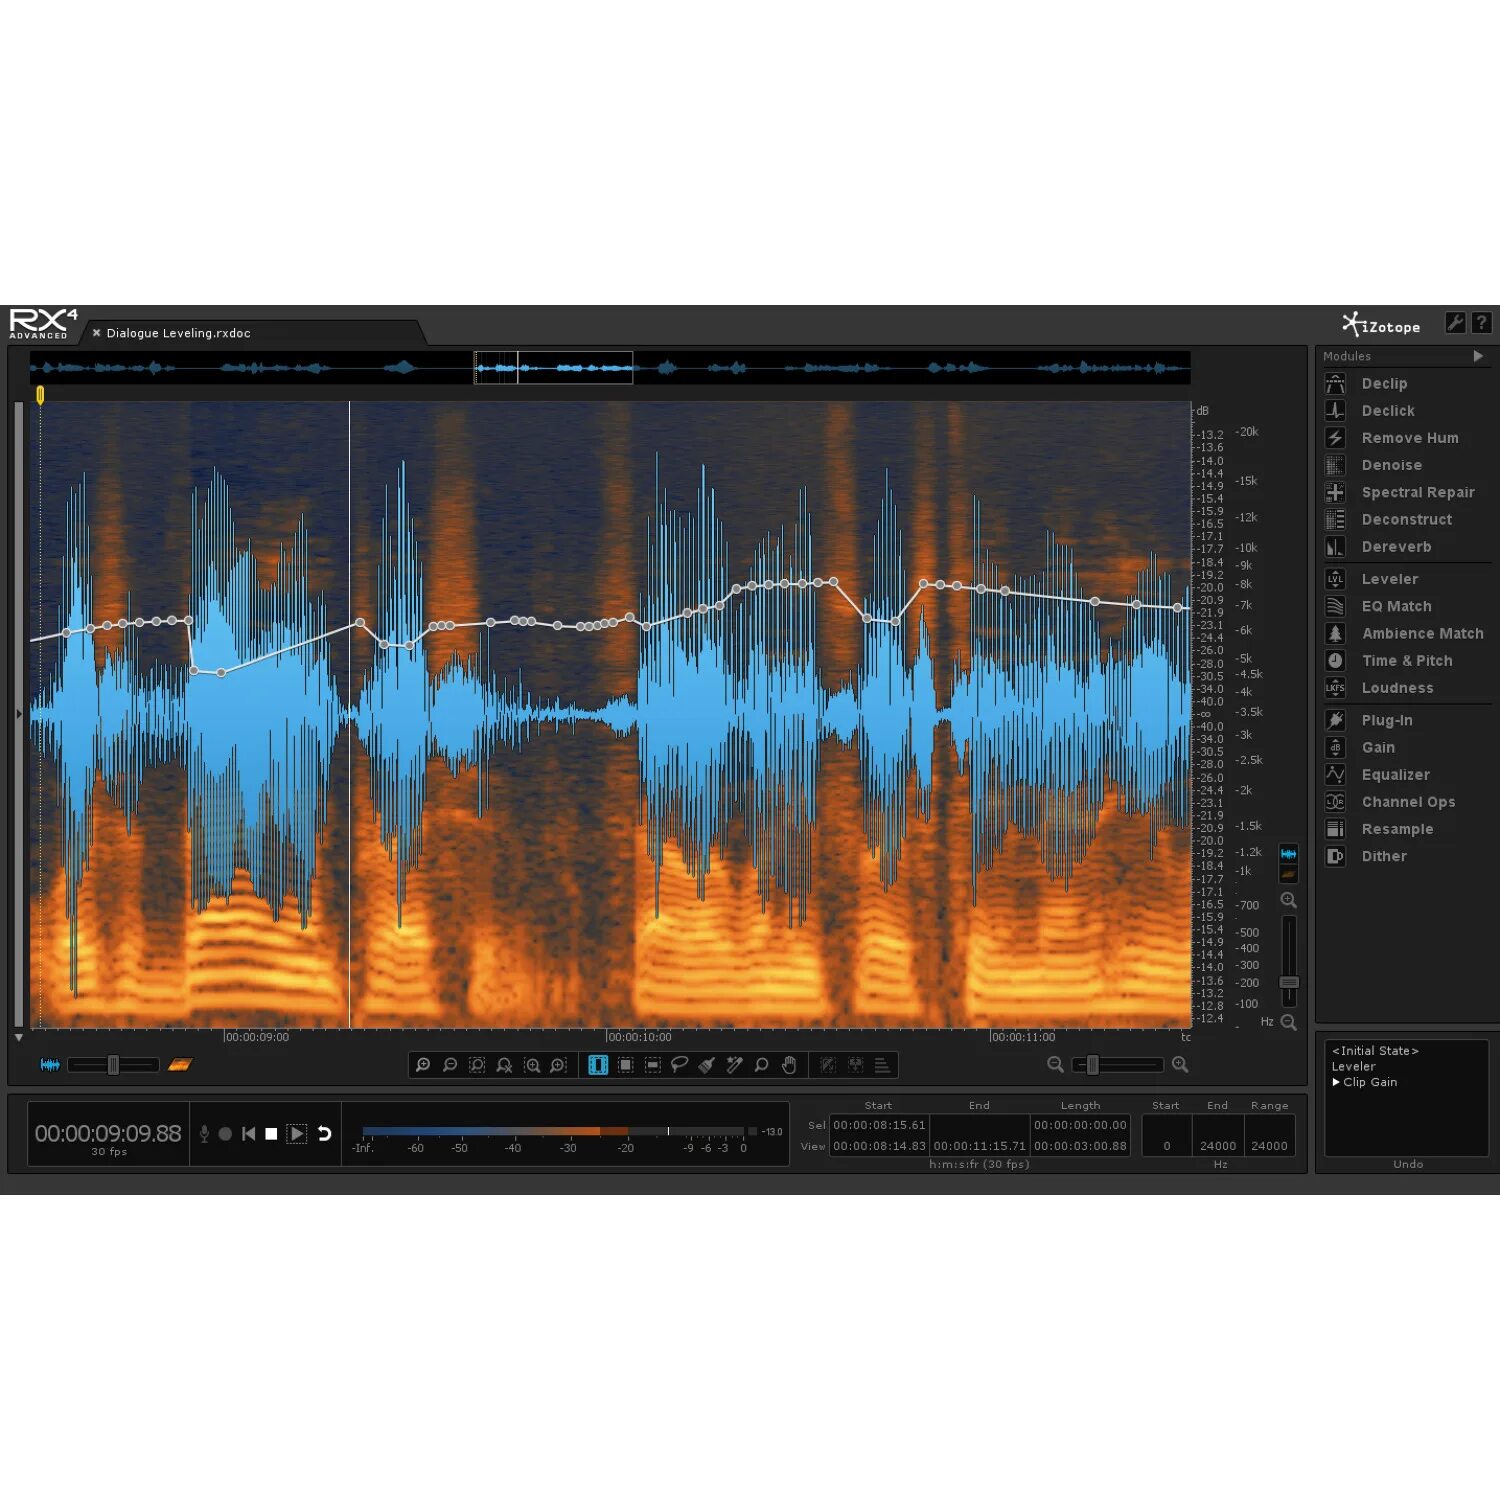Open the Declip module
Viewport: 1500px width, 1500px height.
pyautogui.click(x=1385, y=383)
